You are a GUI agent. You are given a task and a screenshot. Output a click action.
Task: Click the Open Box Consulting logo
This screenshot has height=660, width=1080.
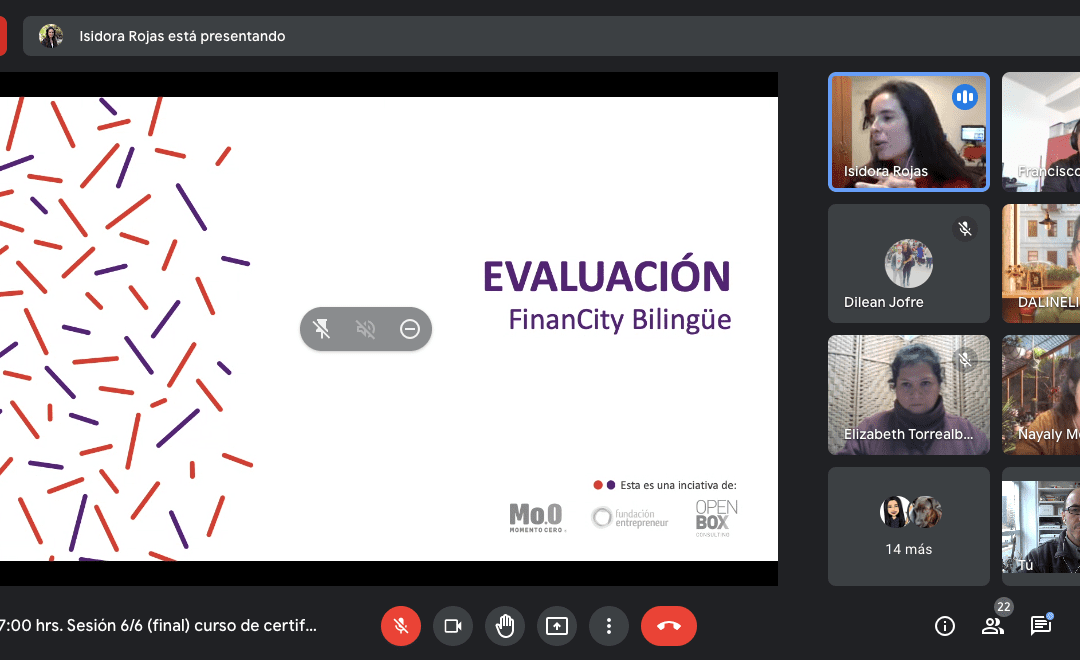click(716, 518)
